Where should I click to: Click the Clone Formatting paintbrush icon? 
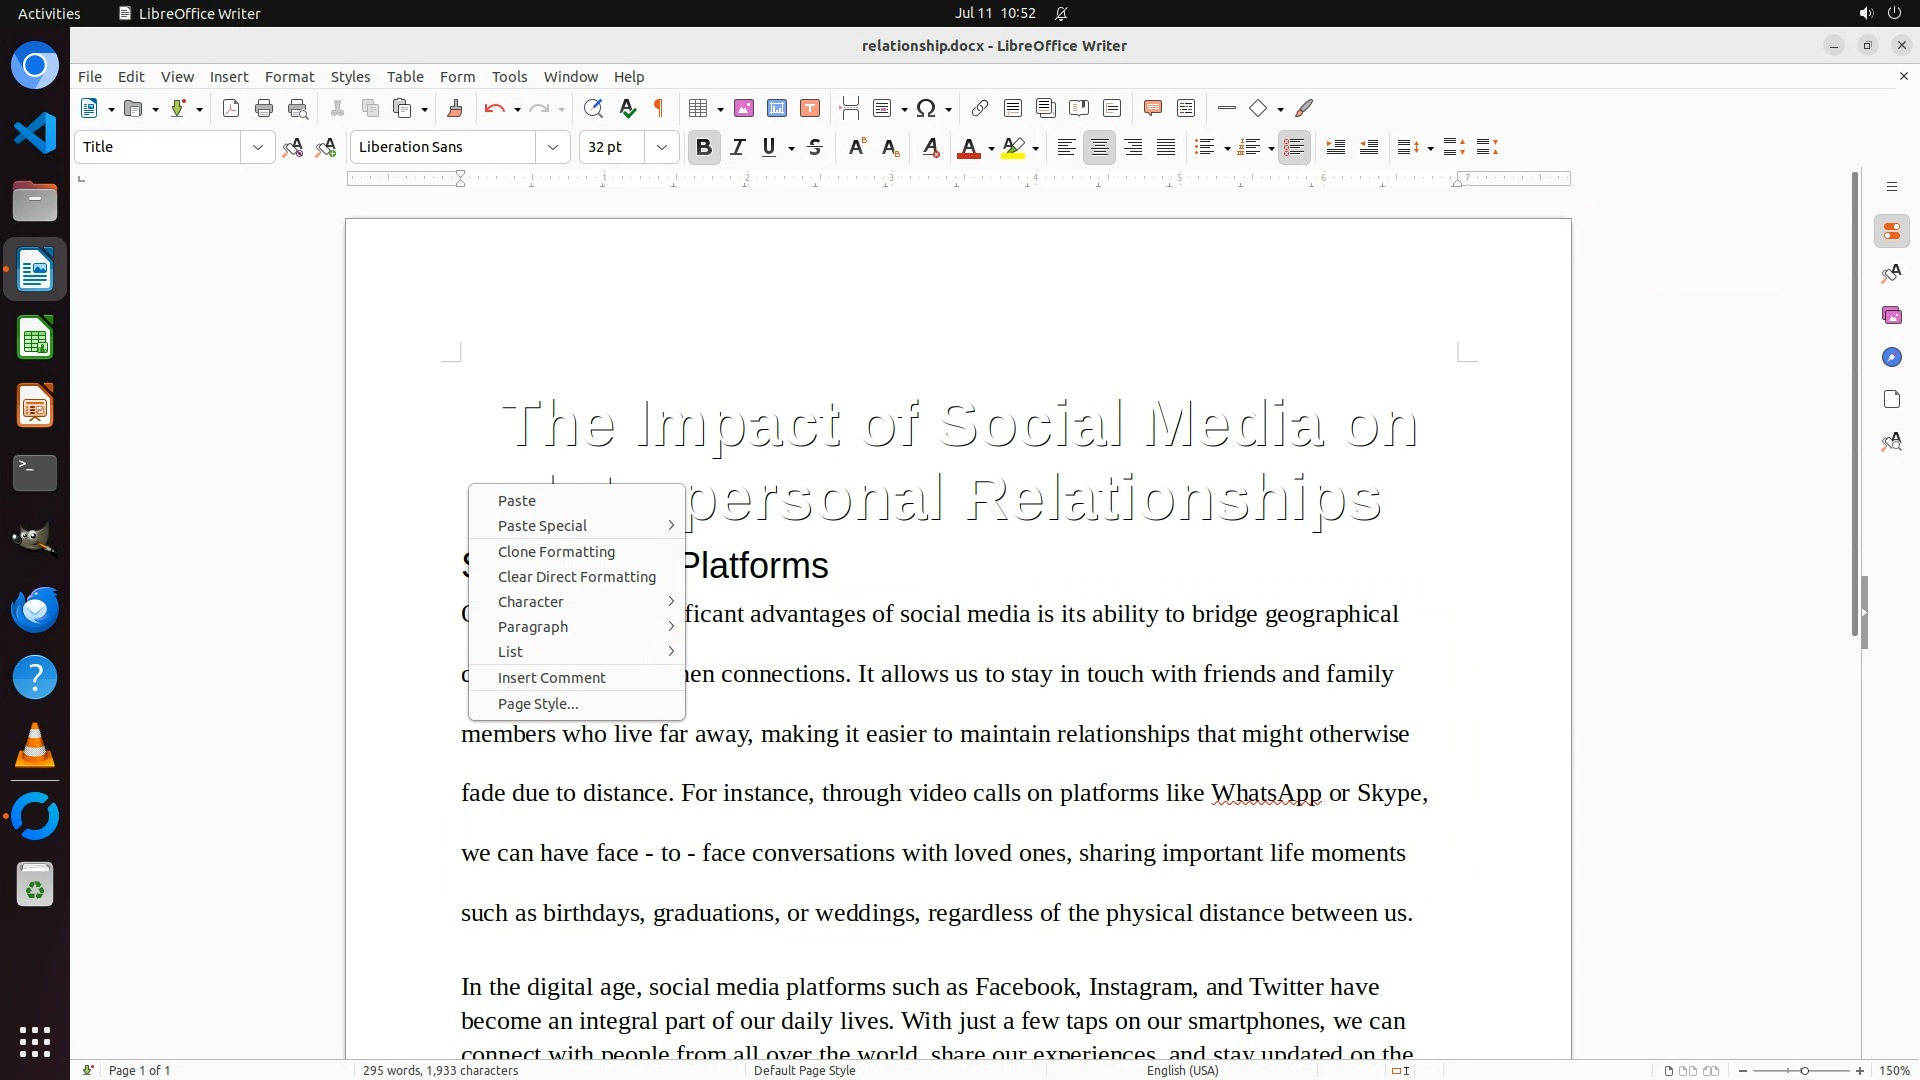[454, 109]
